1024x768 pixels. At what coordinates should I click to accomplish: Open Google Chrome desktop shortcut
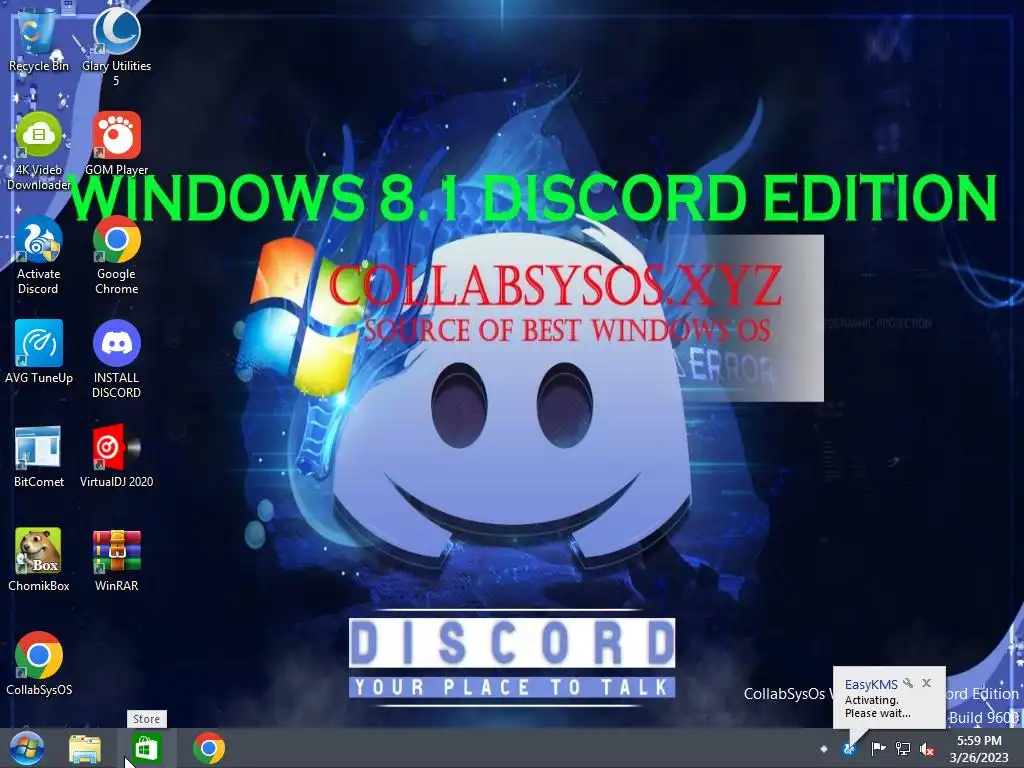116,255
